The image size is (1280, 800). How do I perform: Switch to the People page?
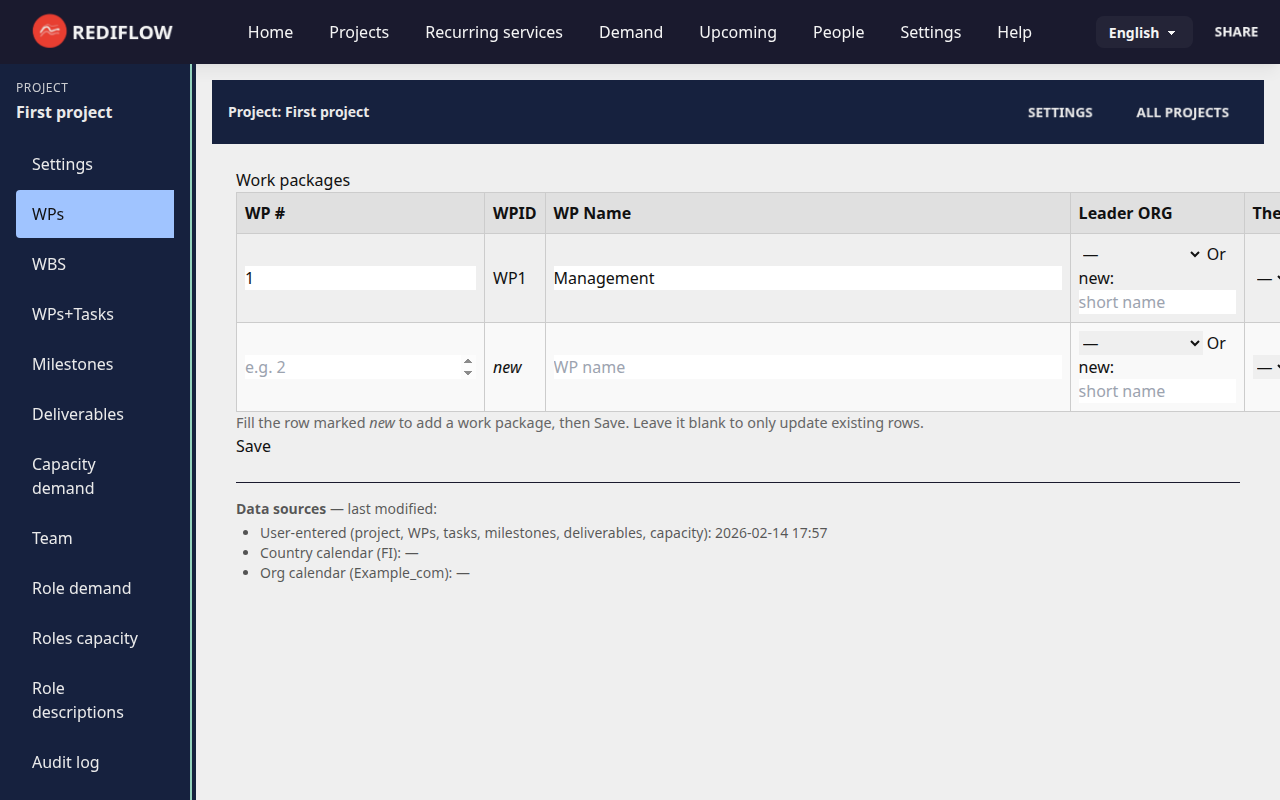[838, 32]
